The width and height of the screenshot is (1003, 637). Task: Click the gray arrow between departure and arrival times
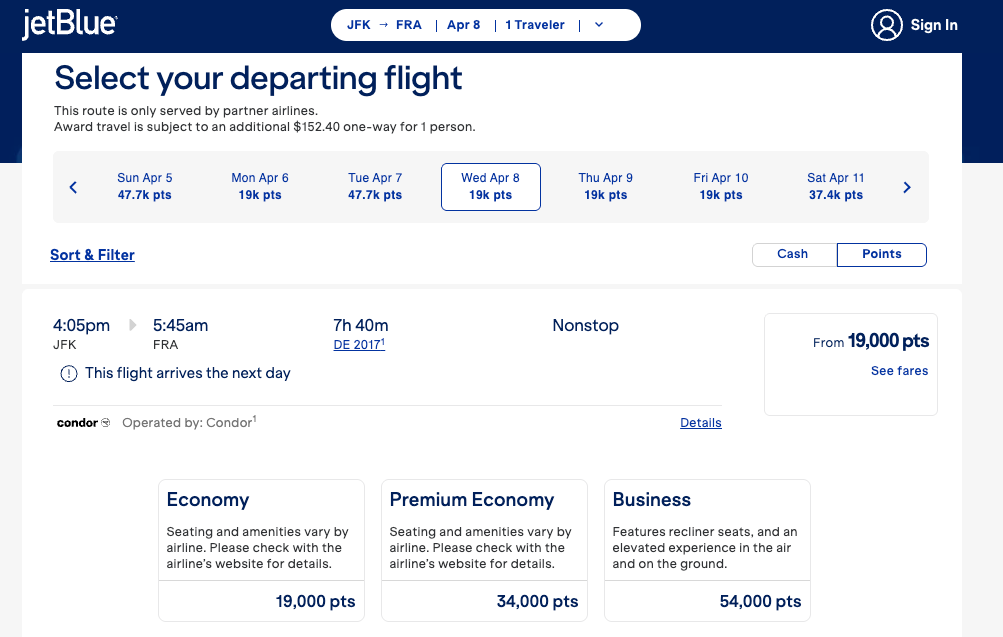click(x=131, y=324)
